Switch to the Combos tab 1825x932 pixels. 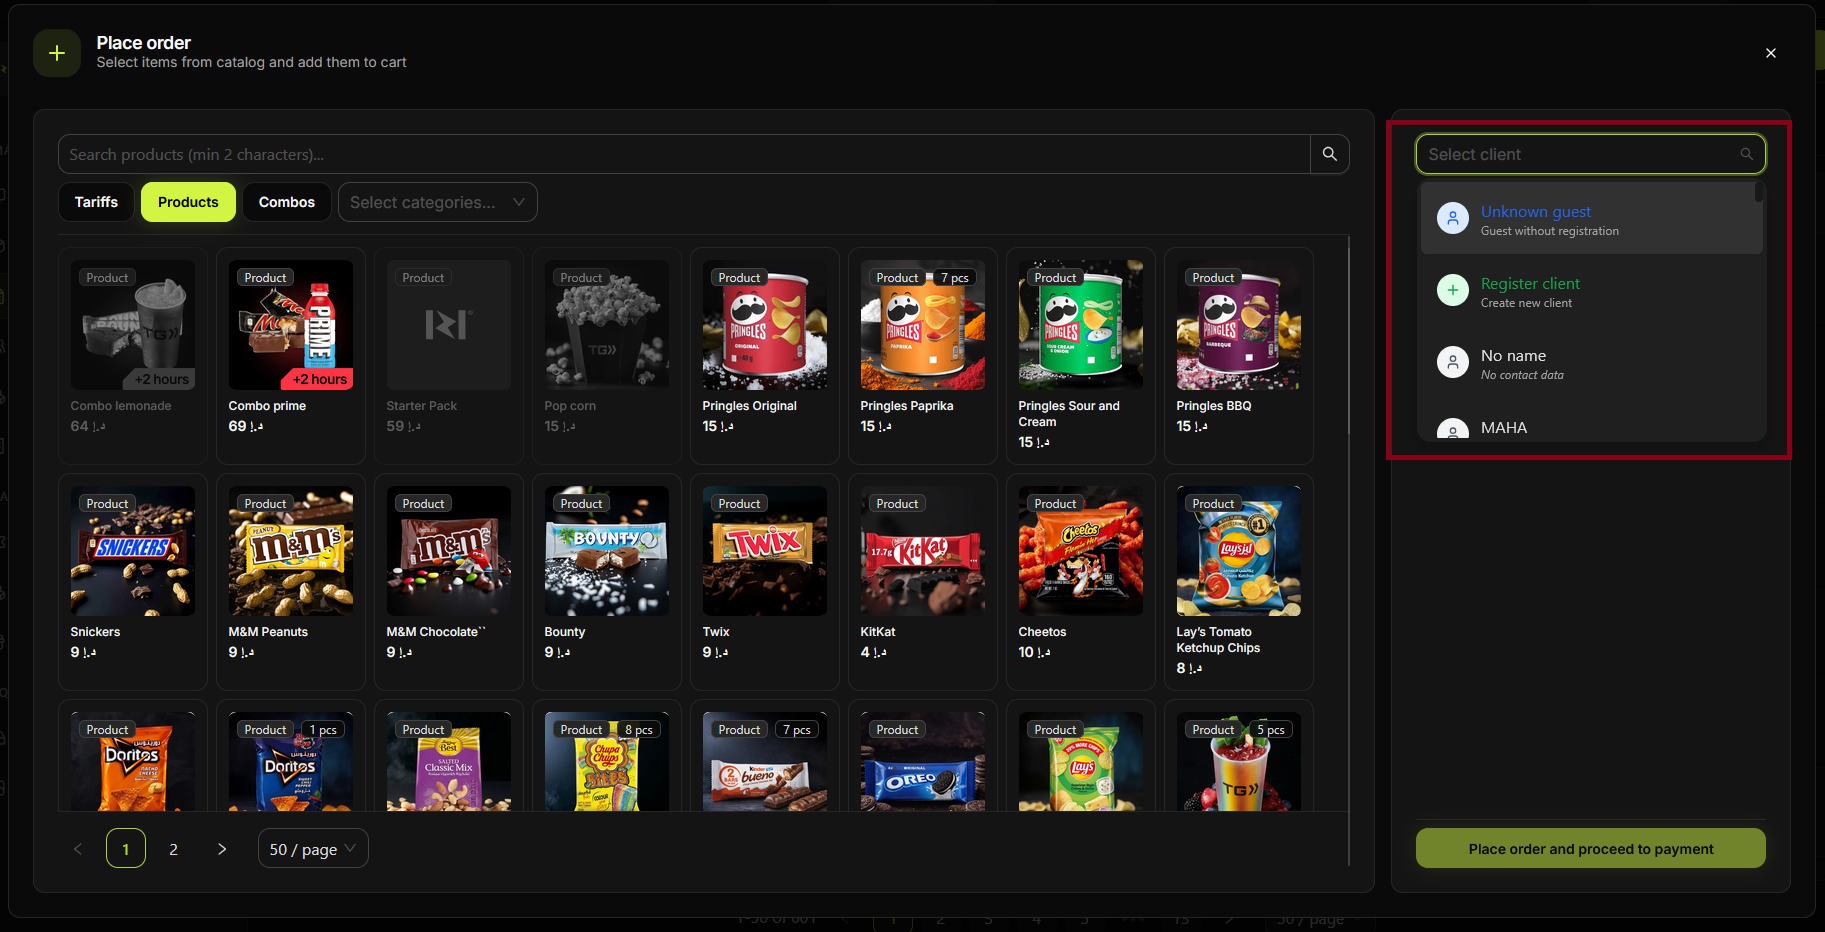click(286, 202)
